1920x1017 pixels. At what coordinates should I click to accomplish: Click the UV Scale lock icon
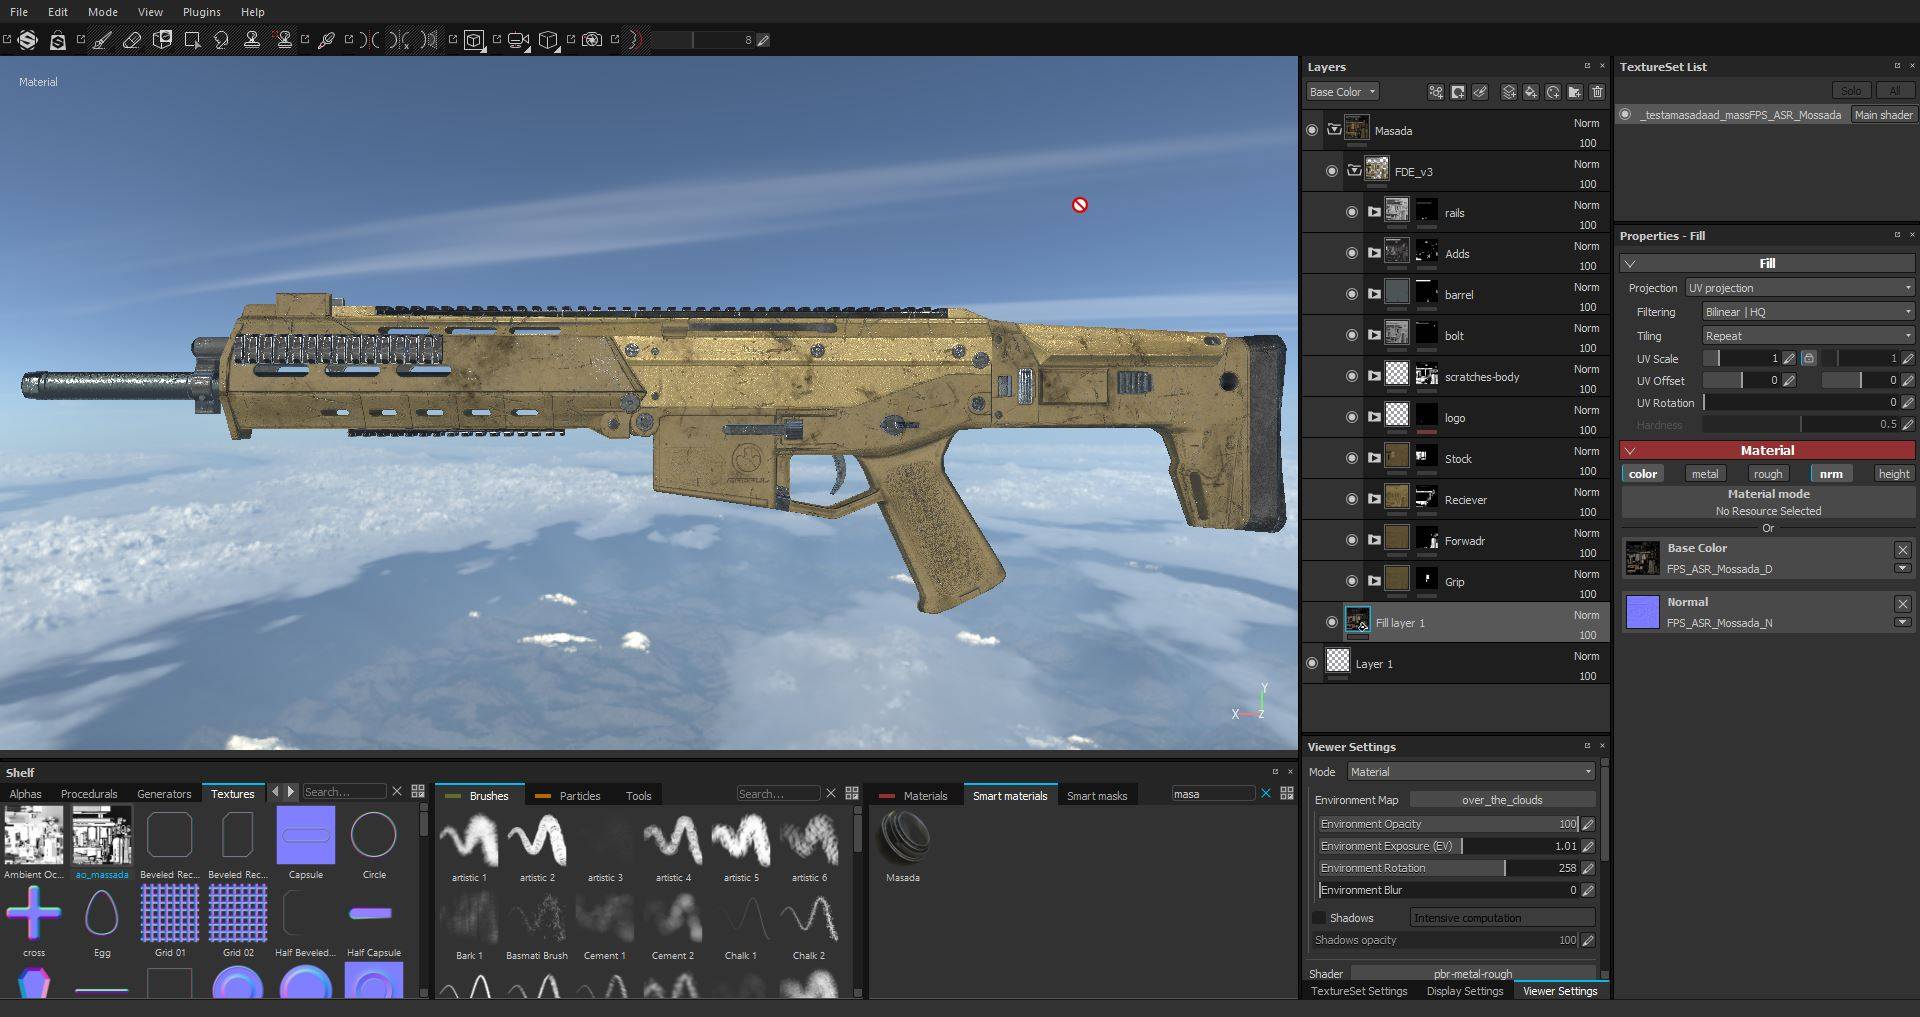pos(1808,358)
